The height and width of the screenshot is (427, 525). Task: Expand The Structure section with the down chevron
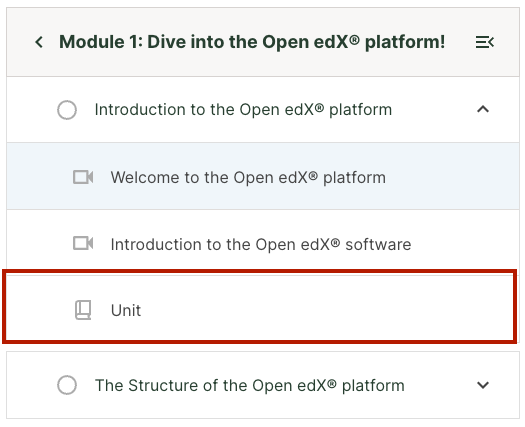[x=483, y=385]
